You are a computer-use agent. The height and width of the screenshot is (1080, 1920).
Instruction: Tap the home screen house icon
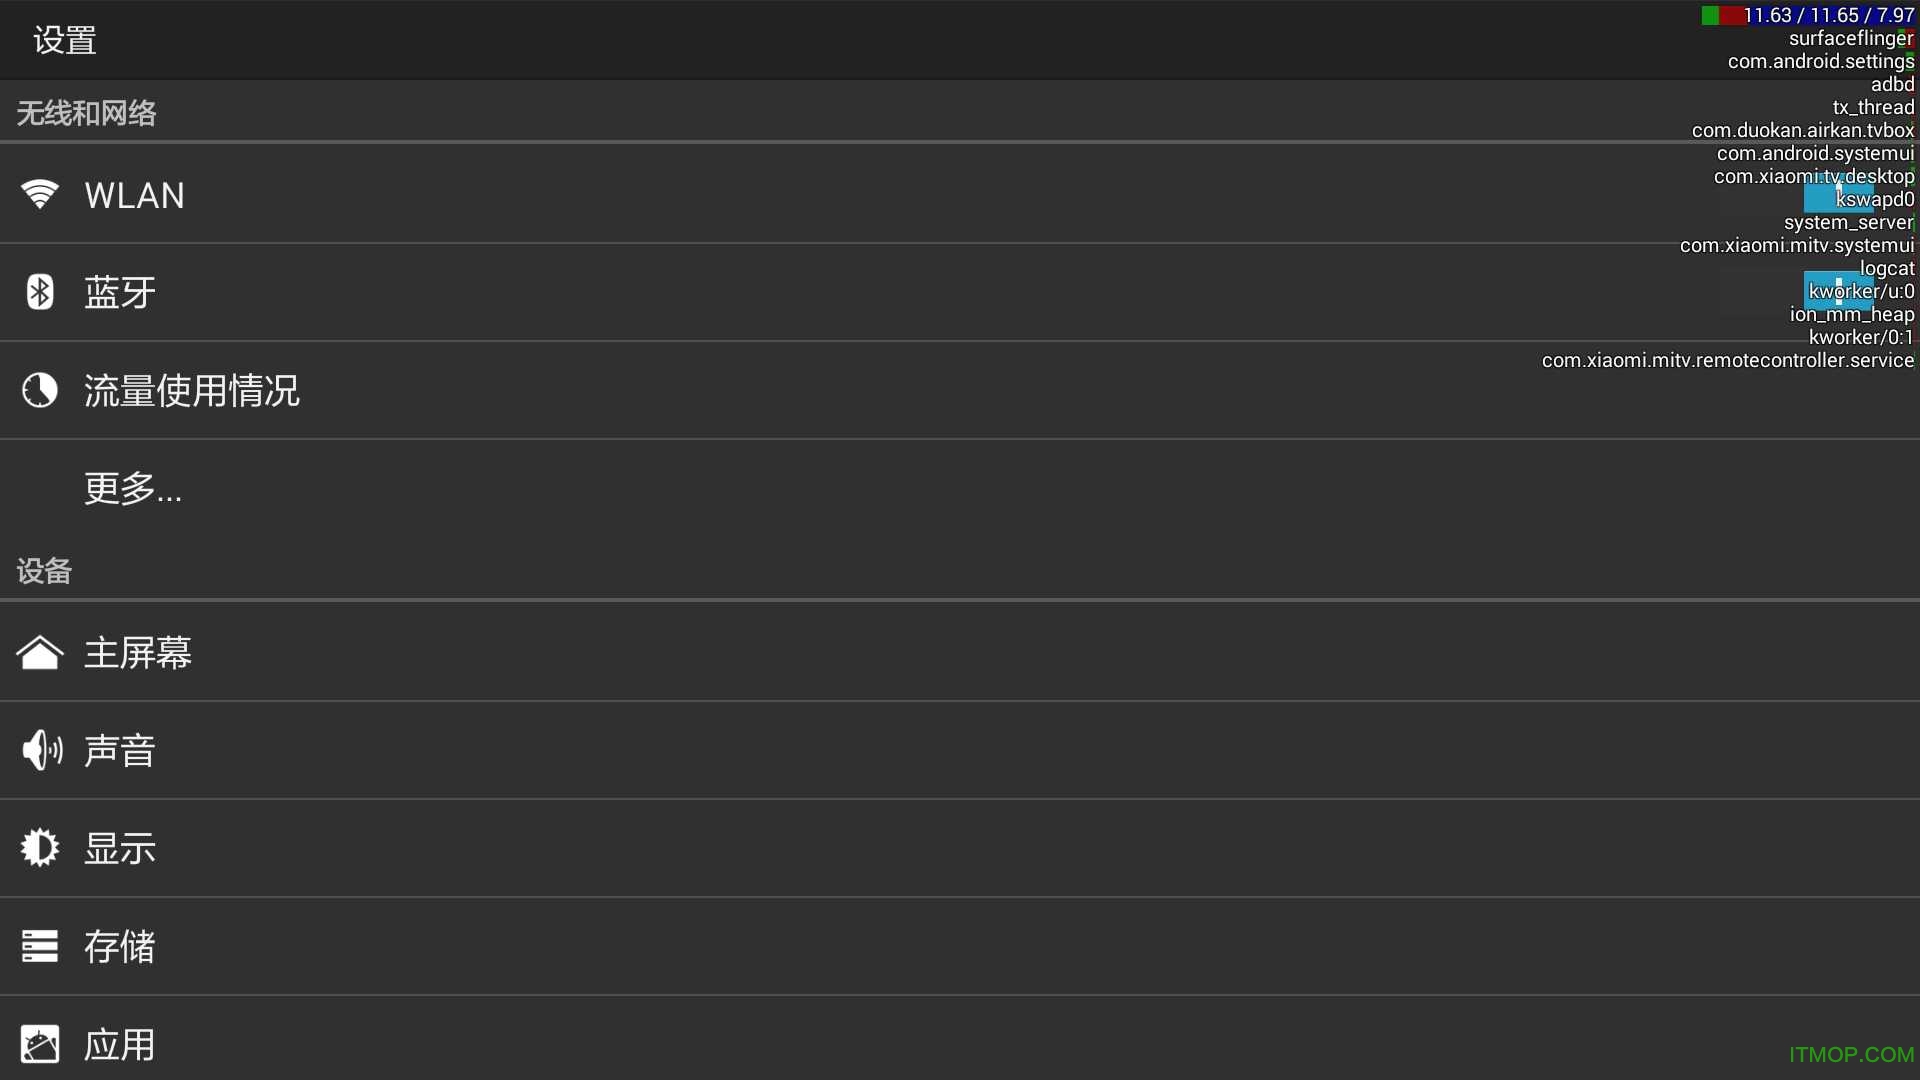[40, 653]
